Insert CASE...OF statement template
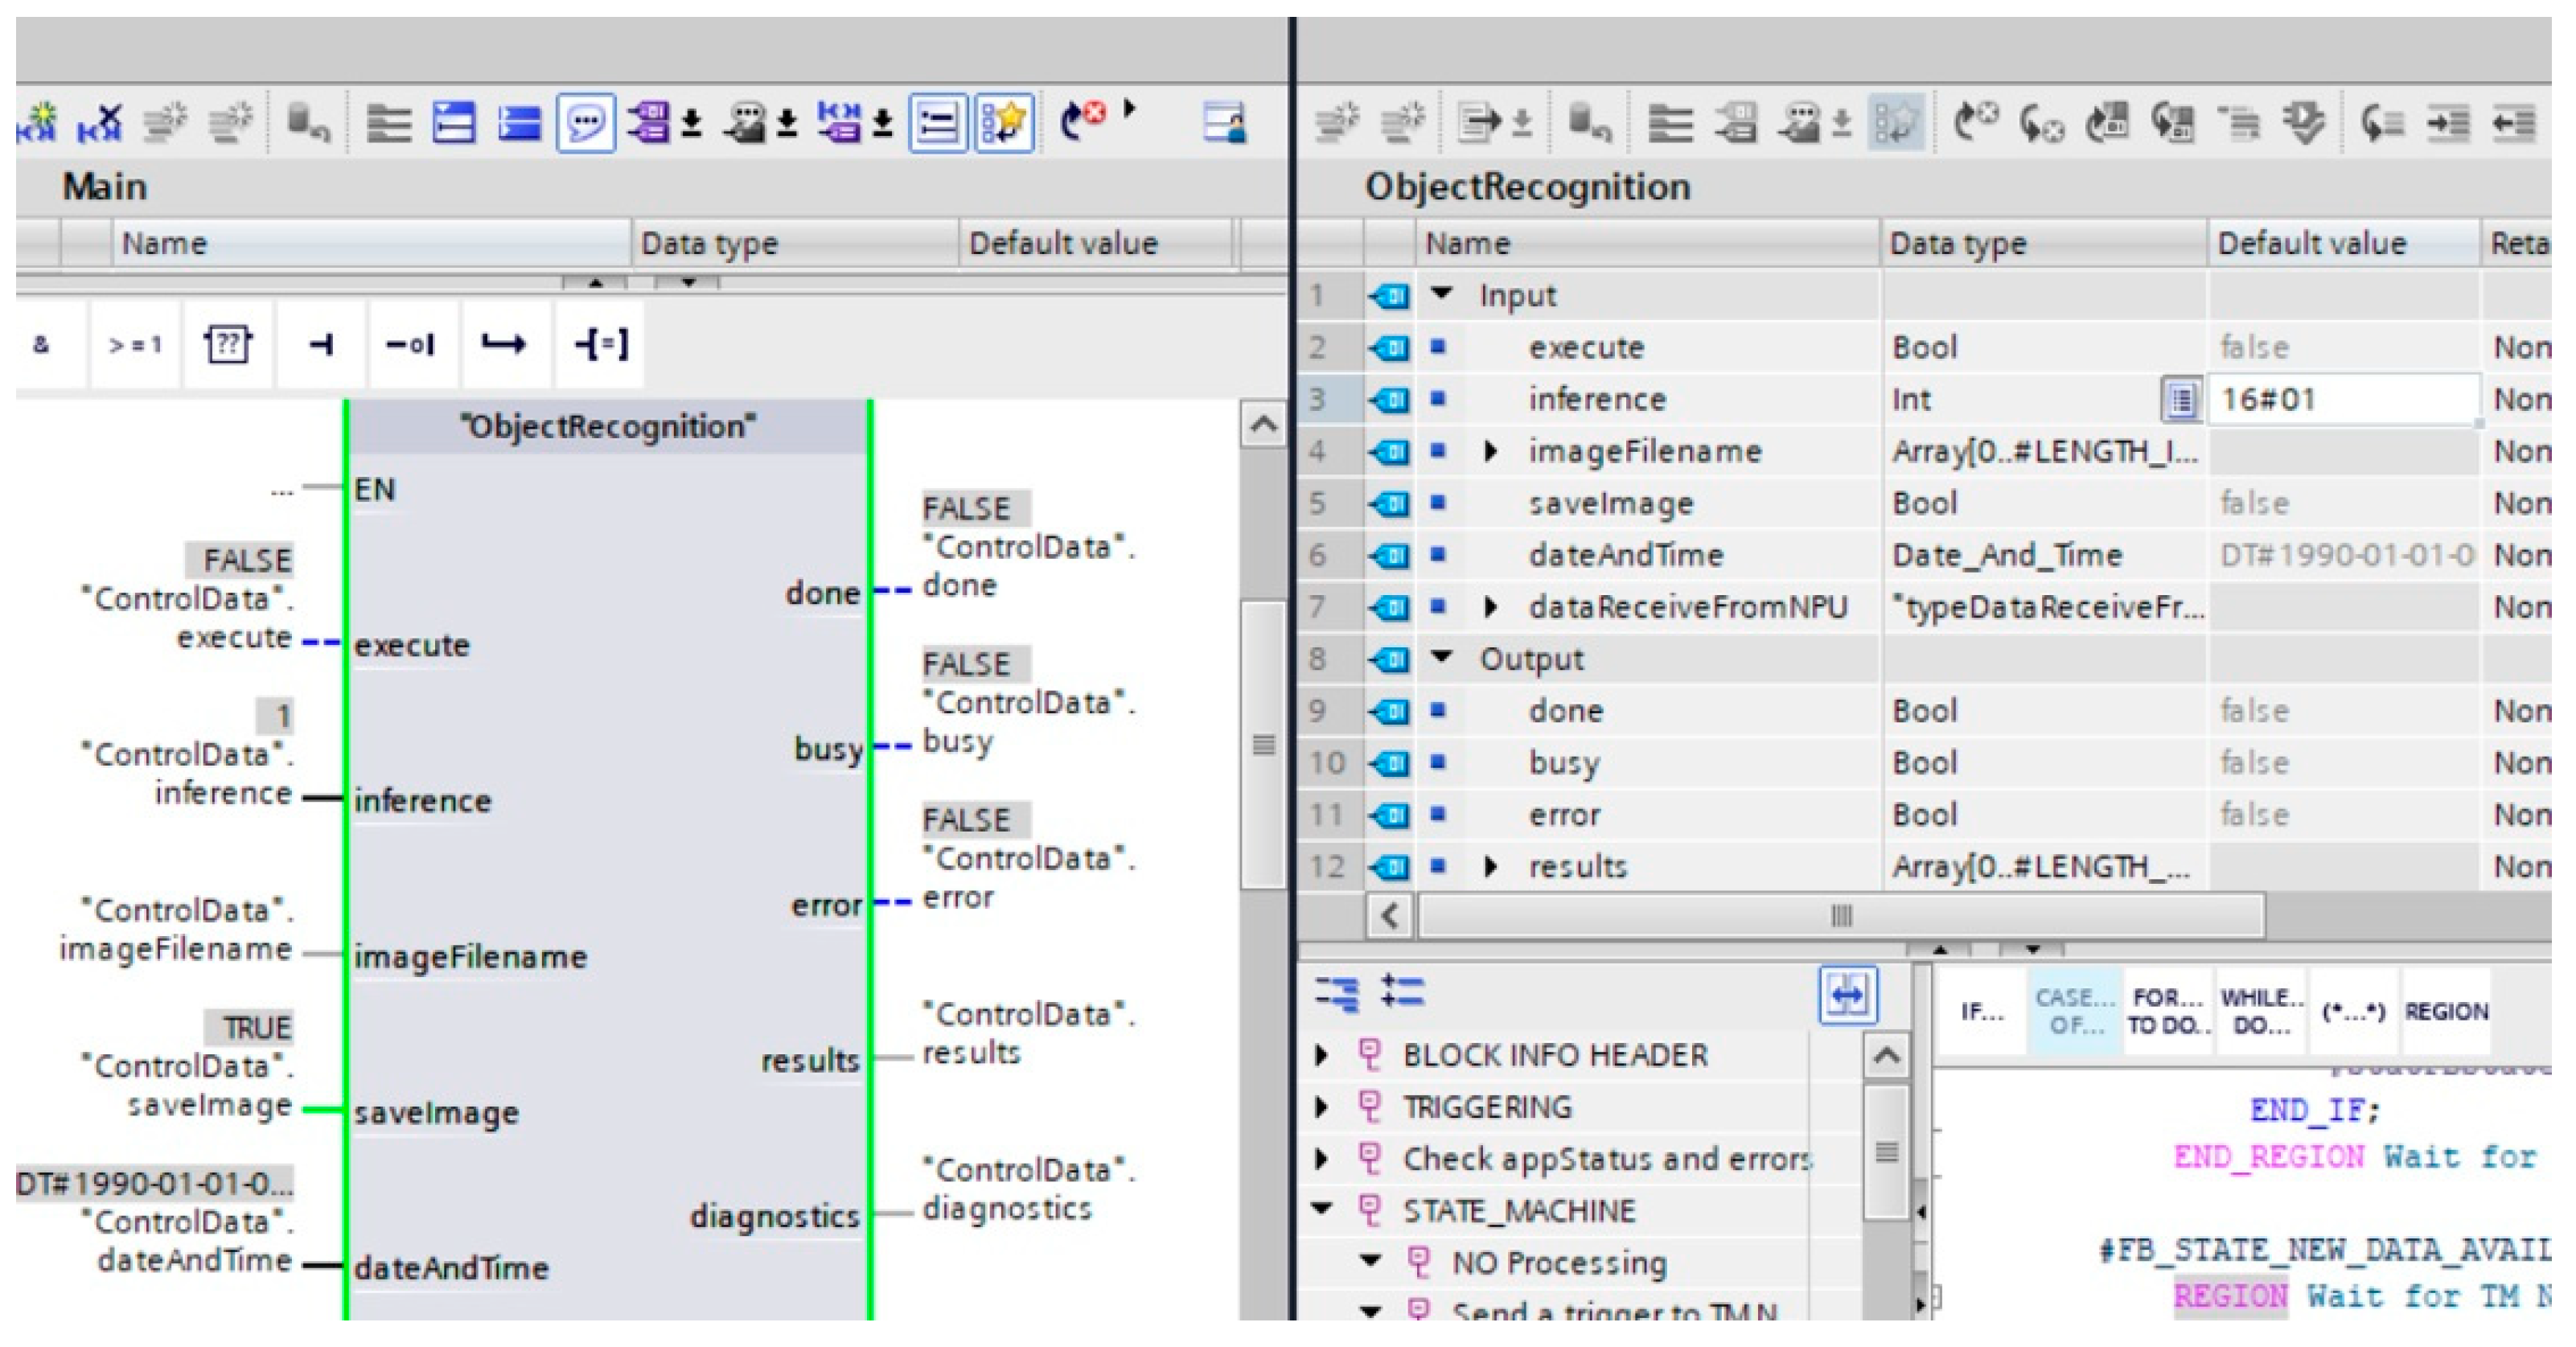Image resolution: width=2576 pixels, height=1347 pixels. [x=2074, y=1011]
